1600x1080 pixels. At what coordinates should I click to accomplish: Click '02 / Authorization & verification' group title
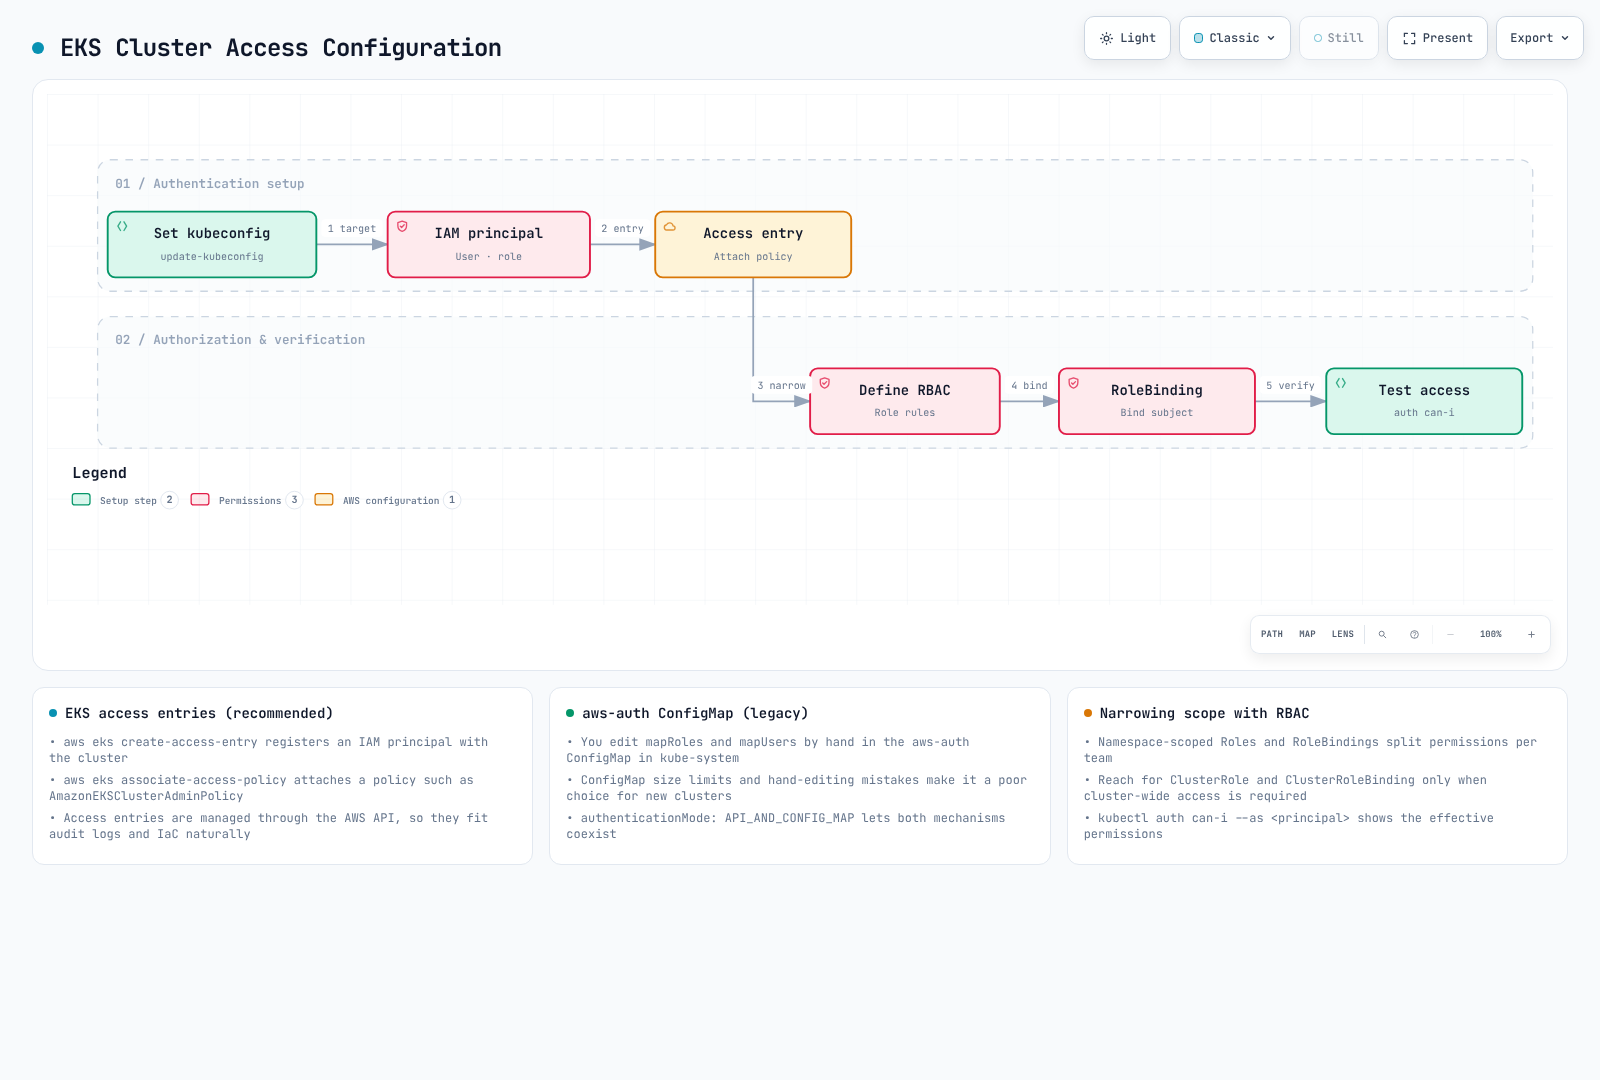click(x=240, y=340)
